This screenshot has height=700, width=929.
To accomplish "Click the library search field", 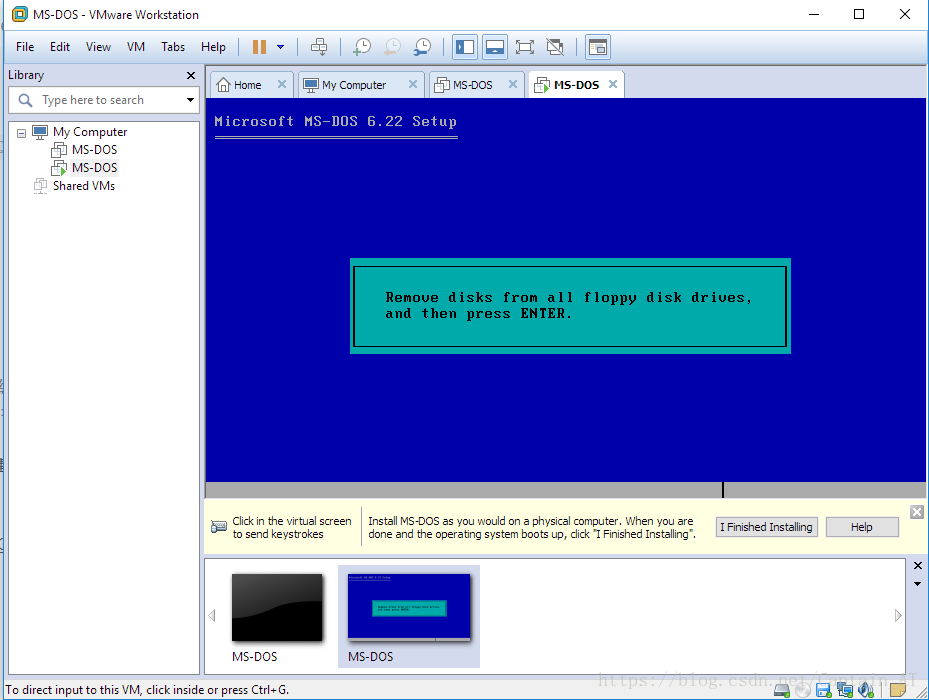I will 104,100.
